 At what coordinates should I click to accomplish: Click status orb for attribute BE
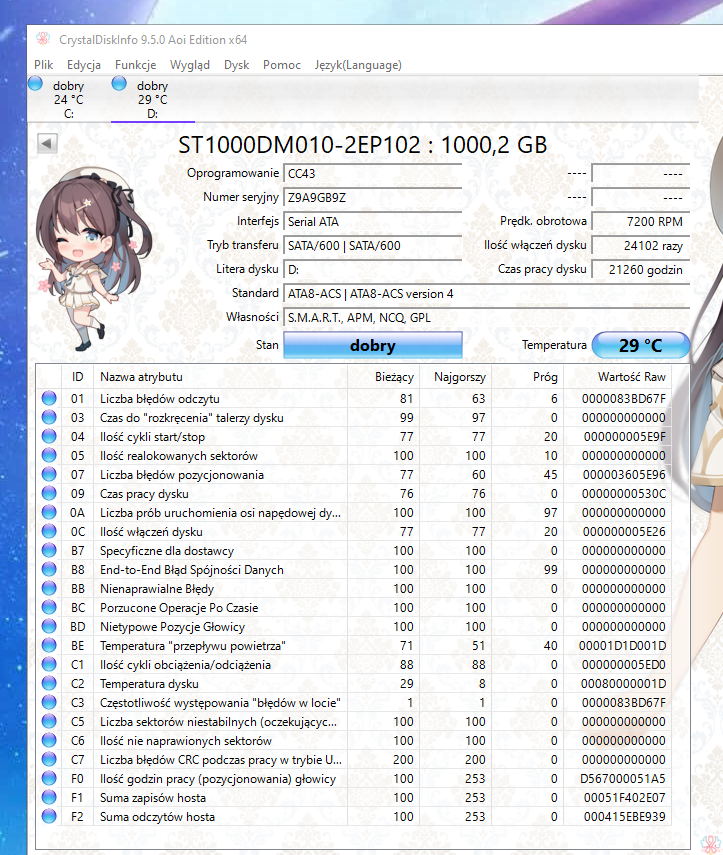pos(49,645)
